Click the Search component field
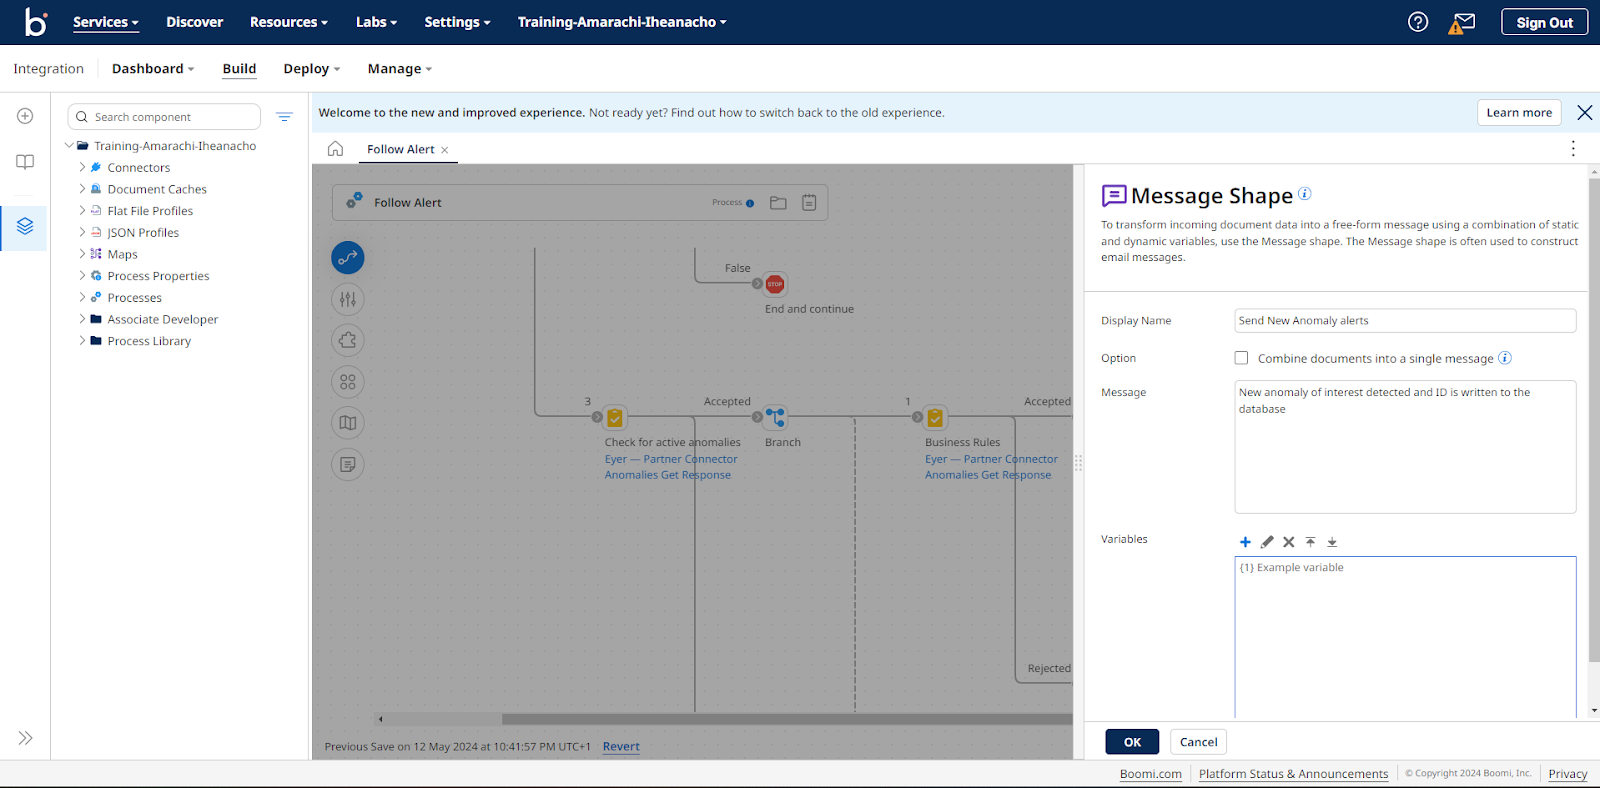The image size is (1600, 788). click(164, 117)
